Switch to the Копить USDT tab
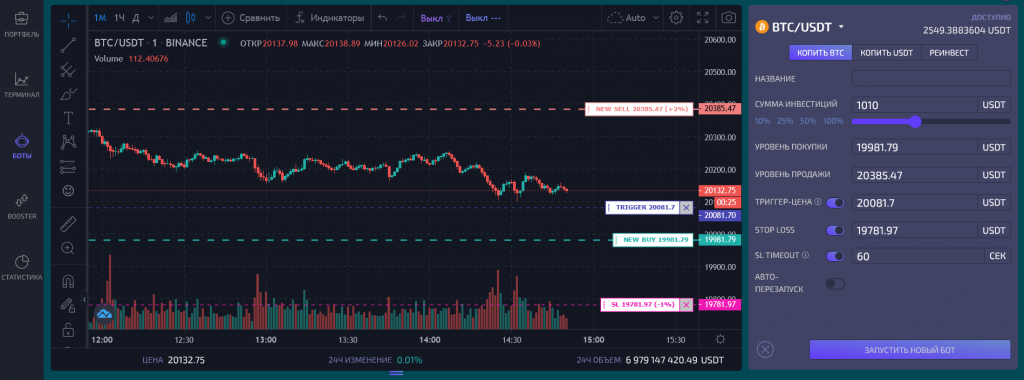The image size is (1024, 380). (886, 53)
